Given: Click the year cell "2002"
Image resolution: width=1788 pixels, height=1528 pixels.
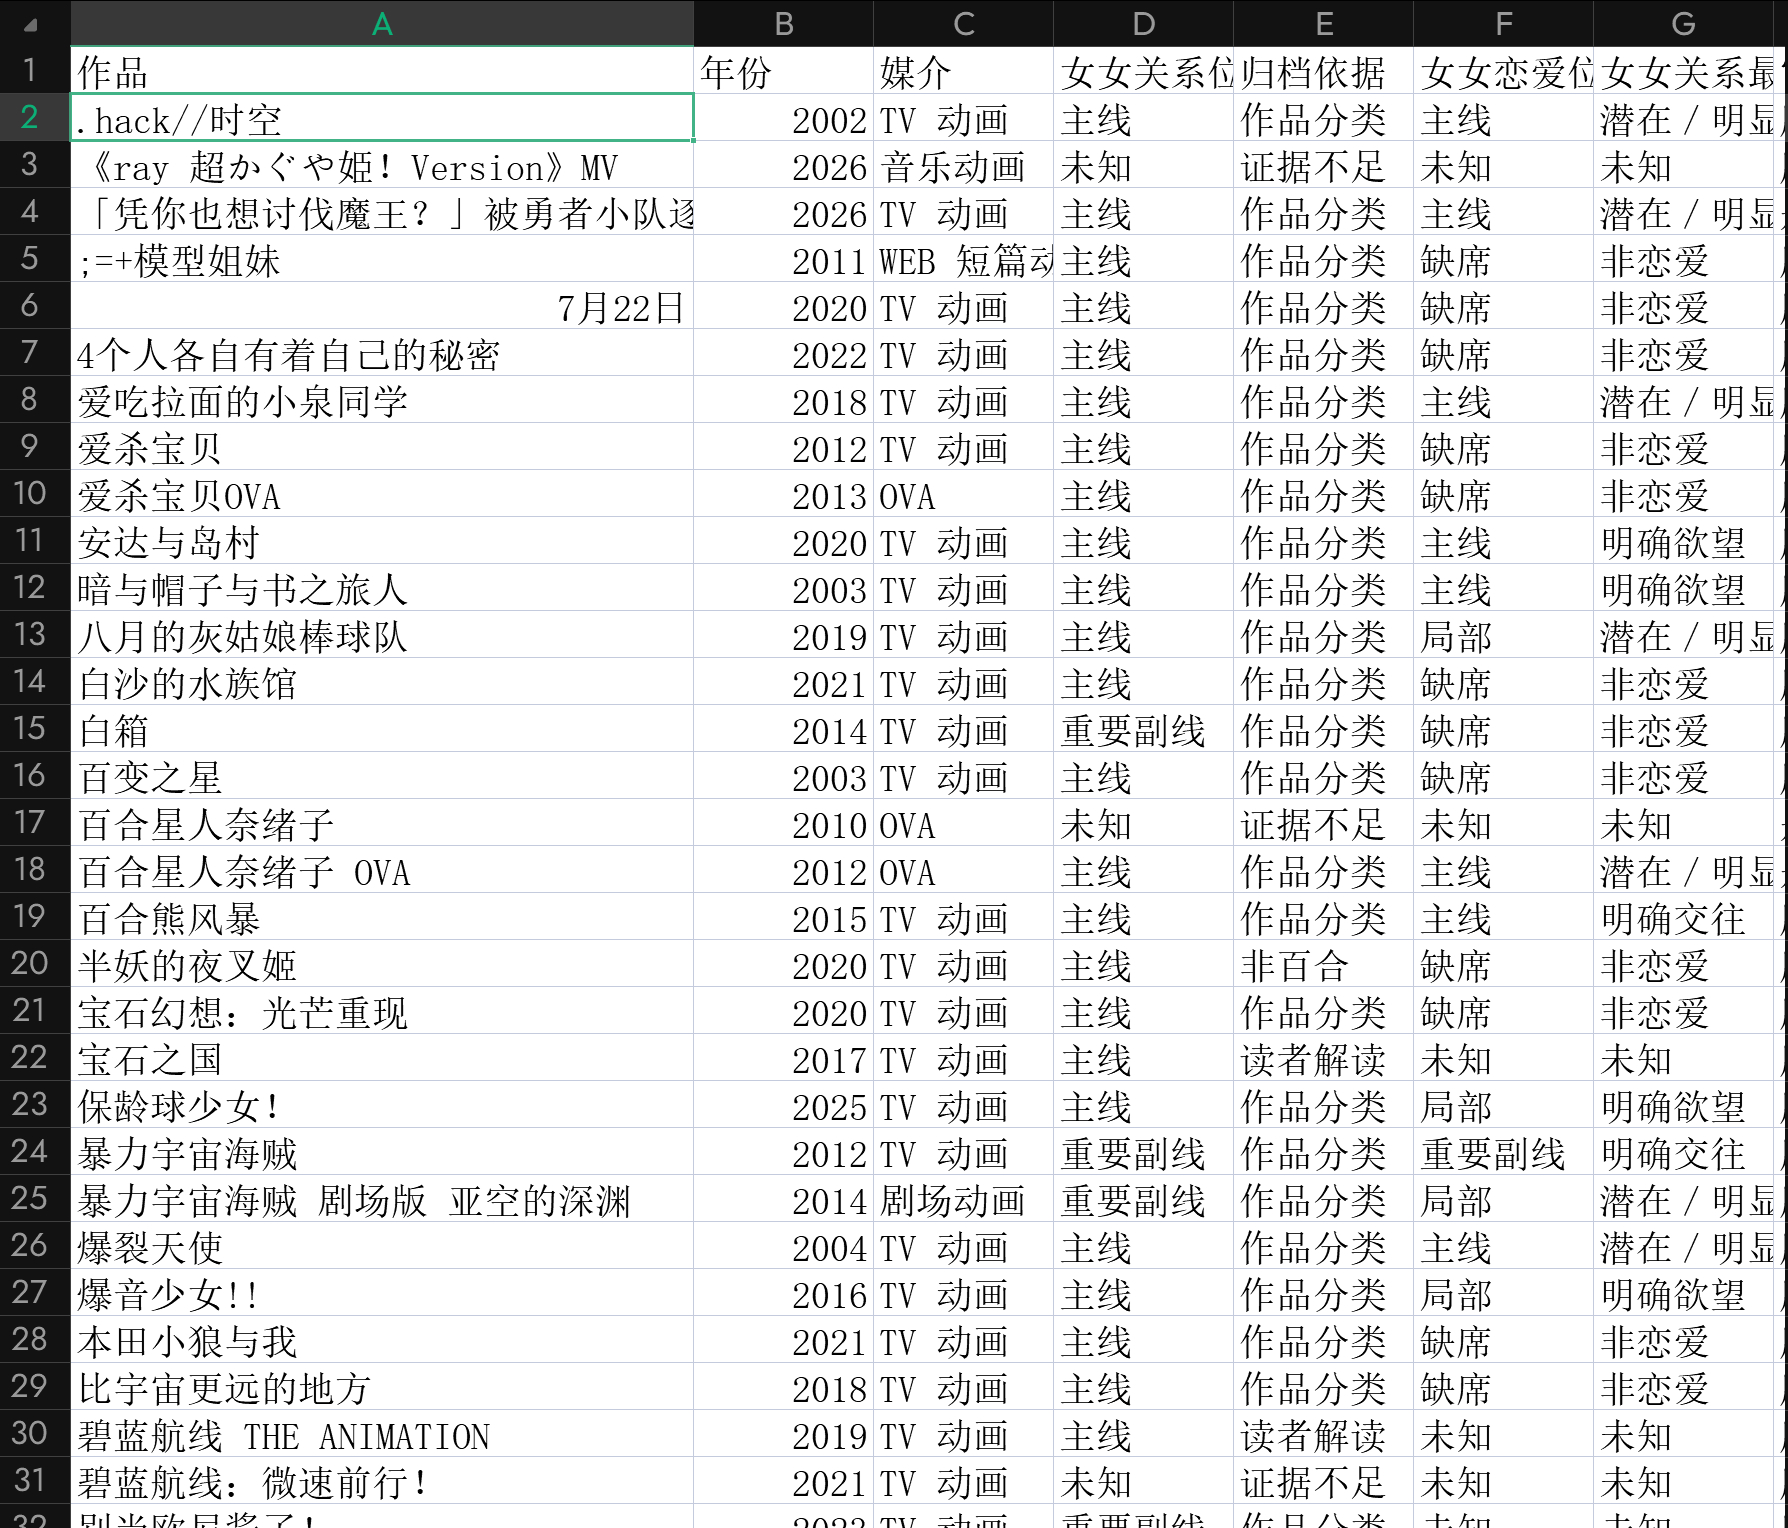Looking at the screenshot, I should pos(783,118).
